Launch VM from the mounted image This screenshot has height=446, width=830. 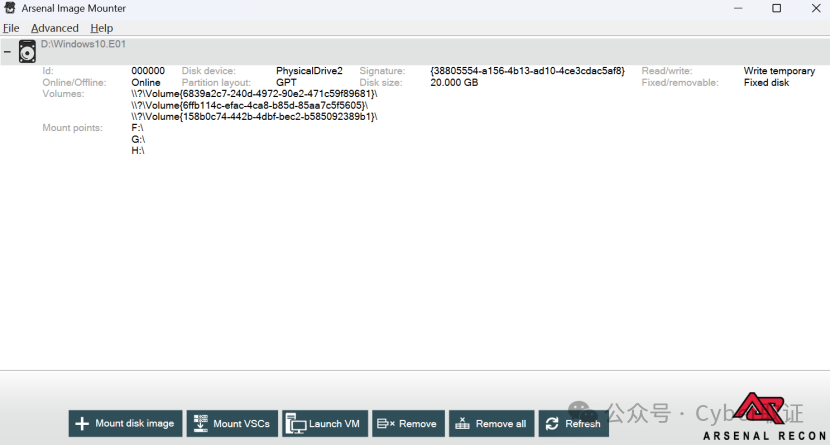click(x=324, y=423)
